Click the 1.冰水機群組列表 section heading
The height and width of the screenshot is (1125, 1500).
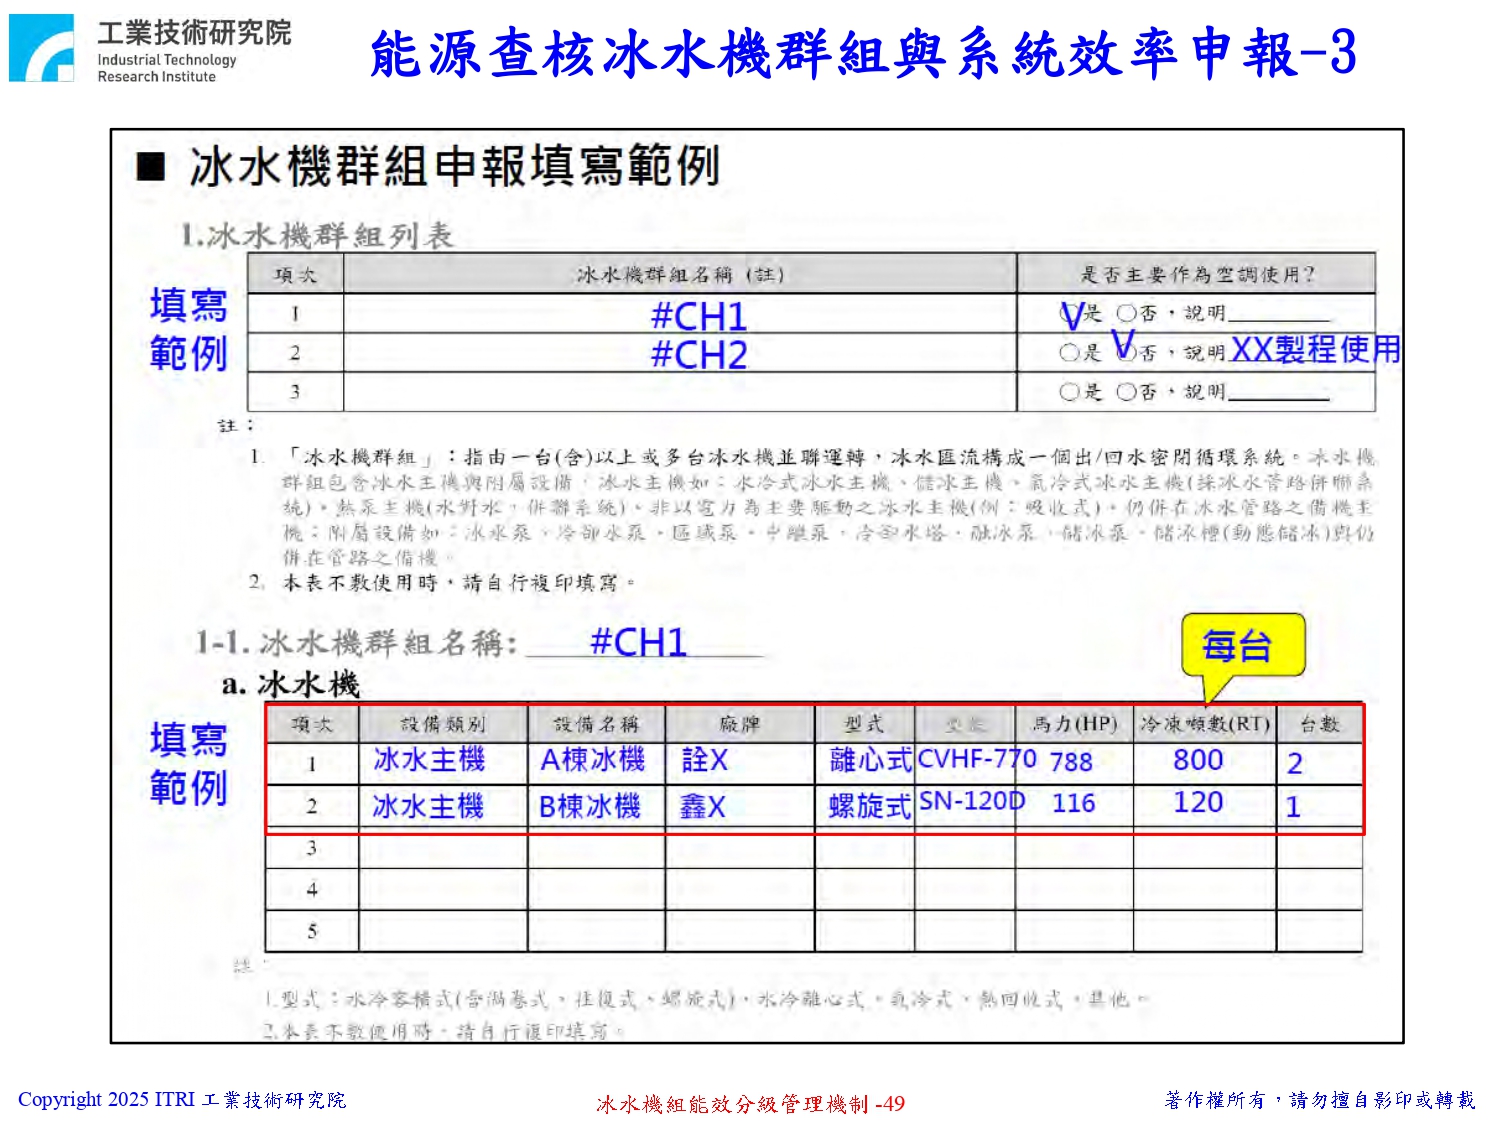coord(317,236)
